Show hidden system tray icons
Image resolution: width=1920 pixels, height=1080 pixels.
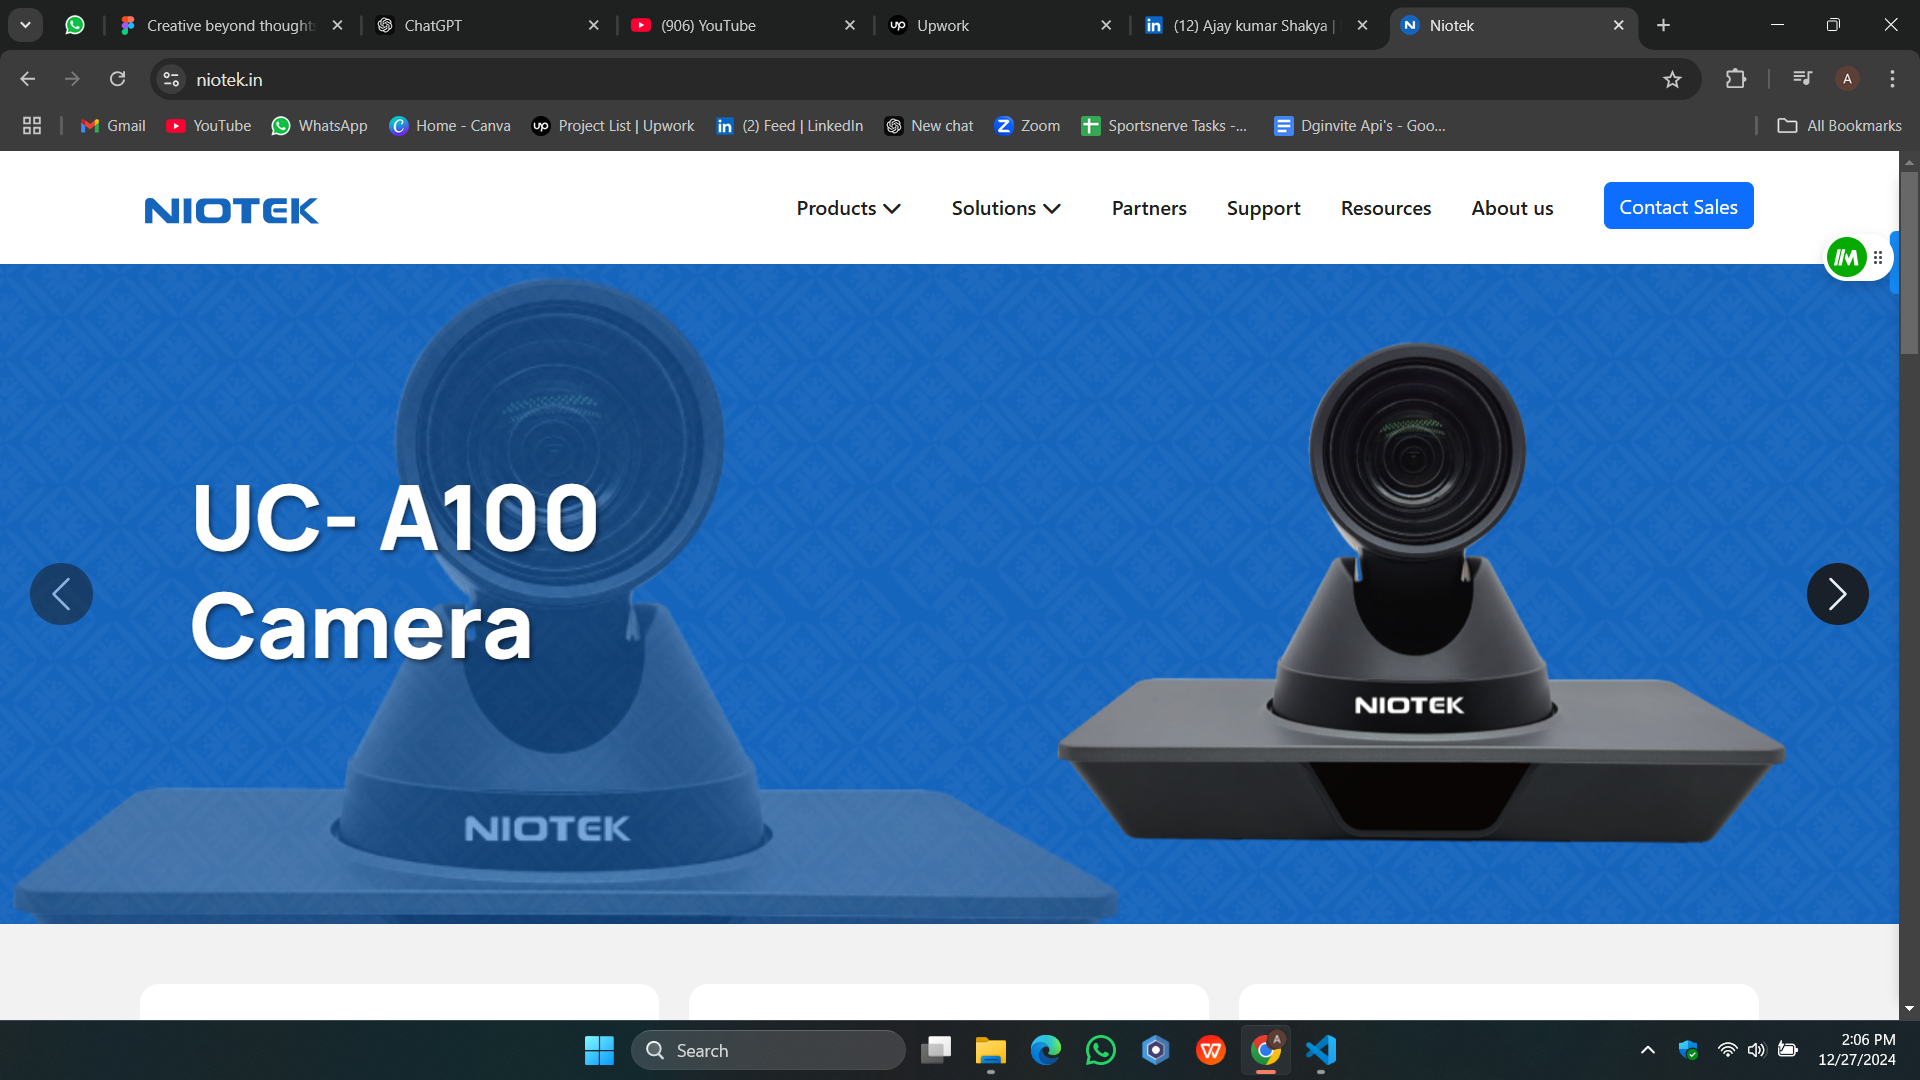(1647, 1050)
